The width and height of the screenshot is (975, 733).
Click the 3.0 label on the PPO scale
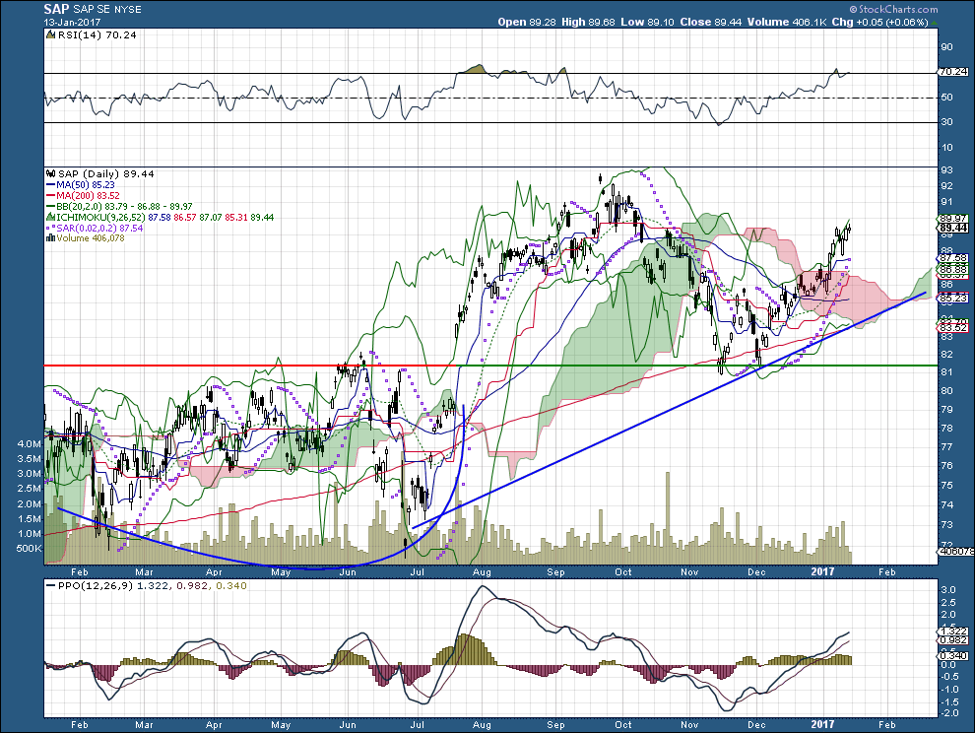(x=948, y=589)
